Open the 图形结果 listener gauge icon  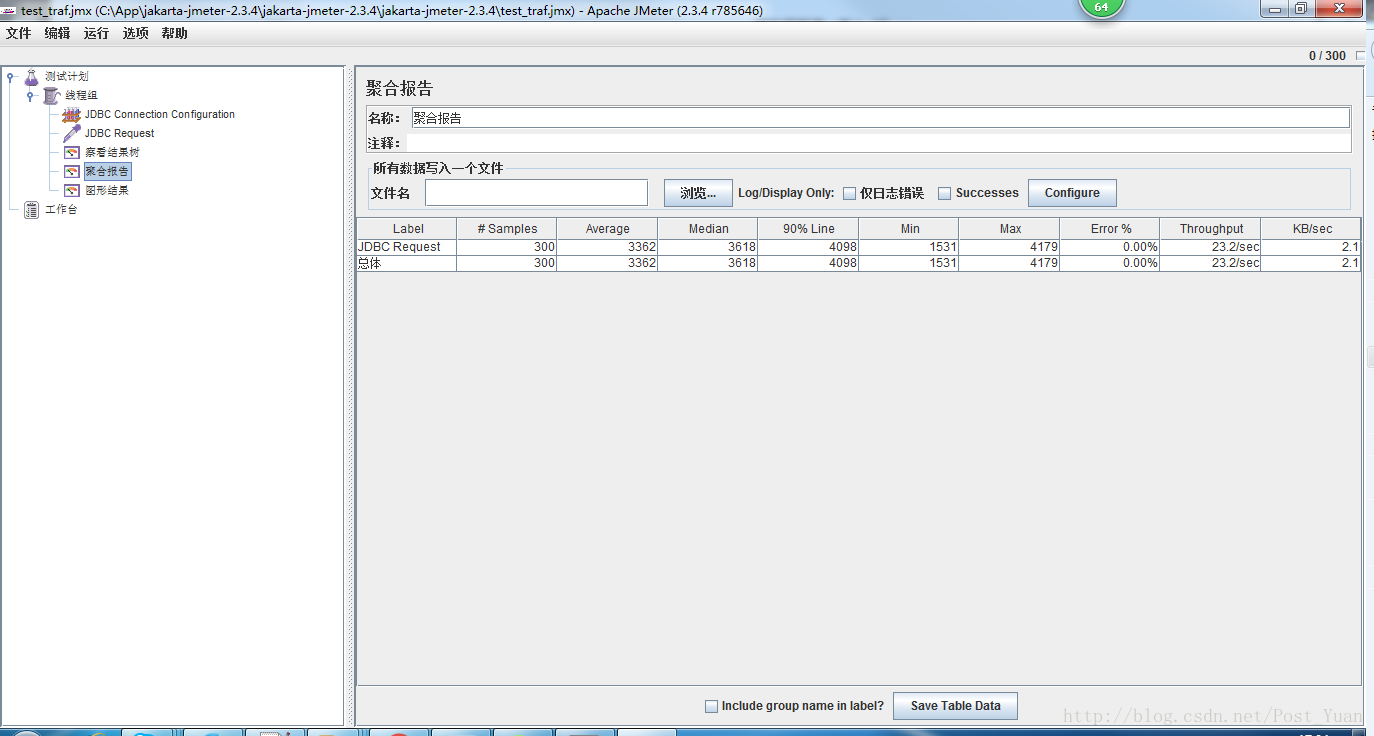tap(71, 190)
